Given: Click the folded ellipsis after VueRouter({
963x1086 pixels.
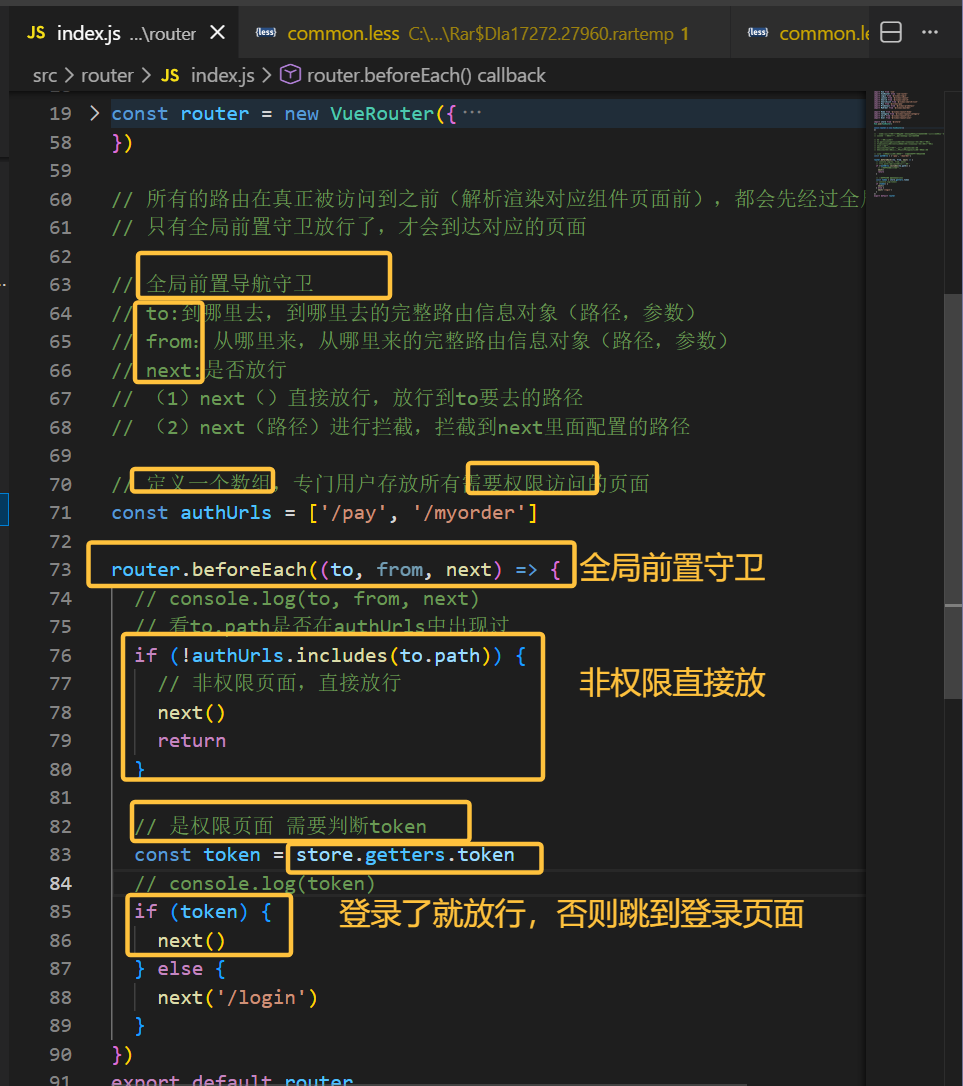Looking at the screenshot, I should [x=472, y=112].
